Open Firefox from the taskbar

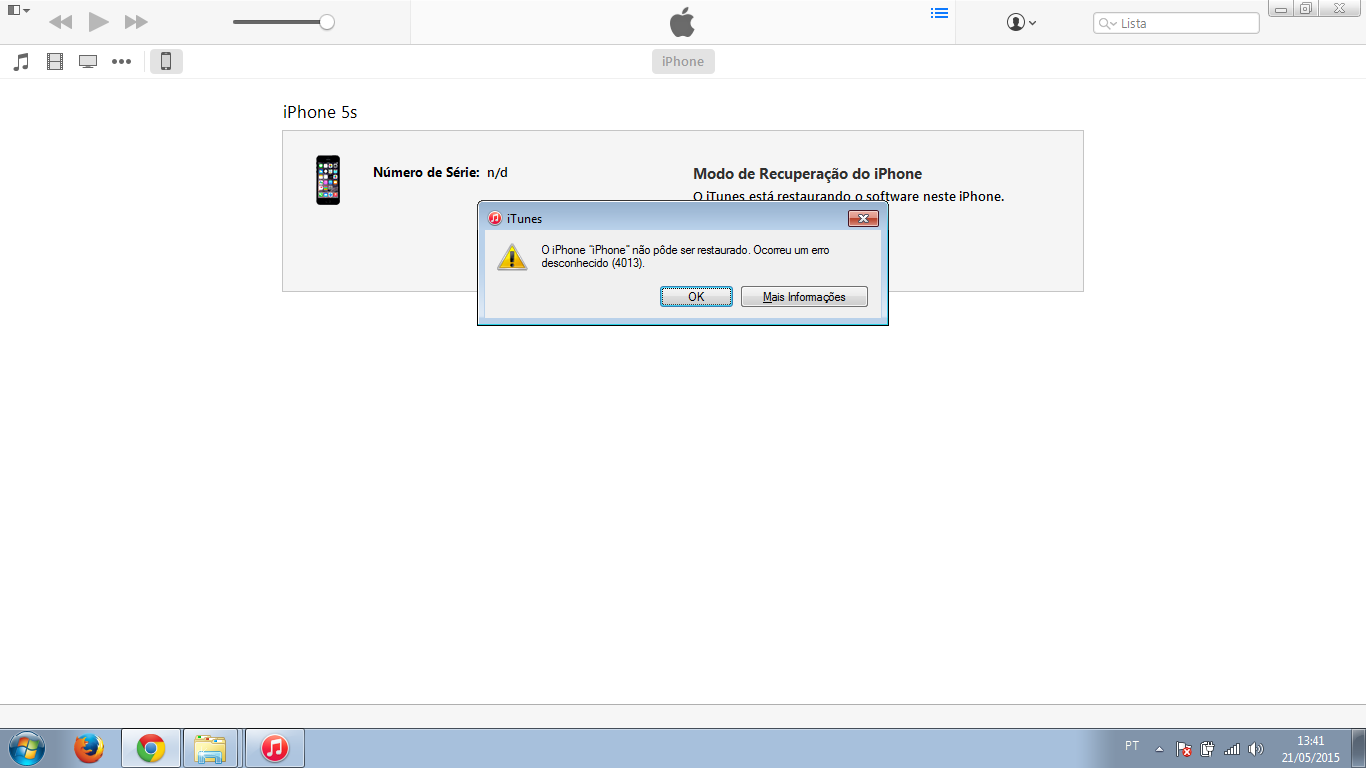(x=89, y=748)
